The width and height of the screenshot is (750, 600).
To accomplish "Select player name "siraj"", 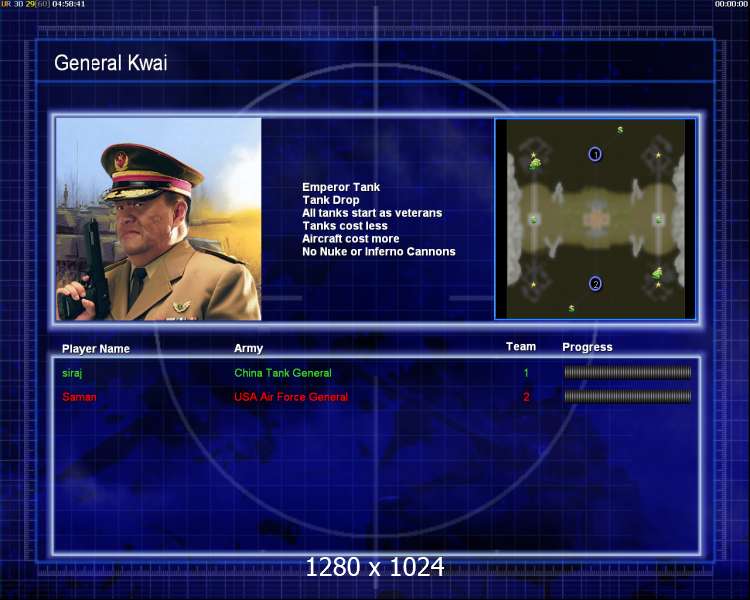I will coord(72,373).
